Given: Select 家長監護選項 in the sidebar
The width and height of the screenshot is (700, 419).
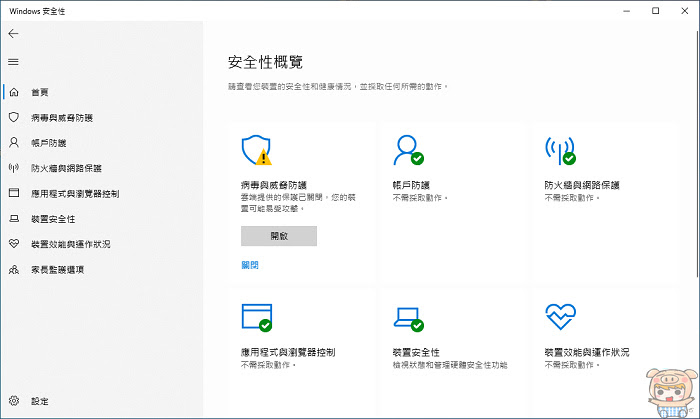Looking at the screenshot, I should pos(58,270).
